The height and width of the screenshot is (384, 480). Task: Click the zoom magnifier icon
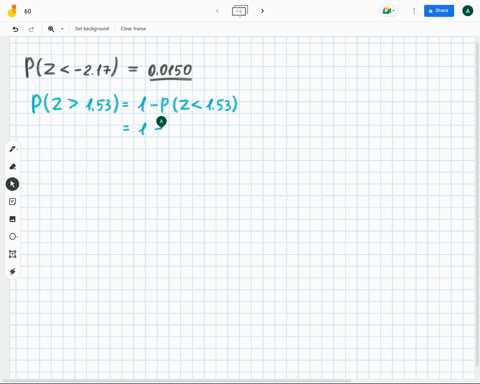(51, 29)
